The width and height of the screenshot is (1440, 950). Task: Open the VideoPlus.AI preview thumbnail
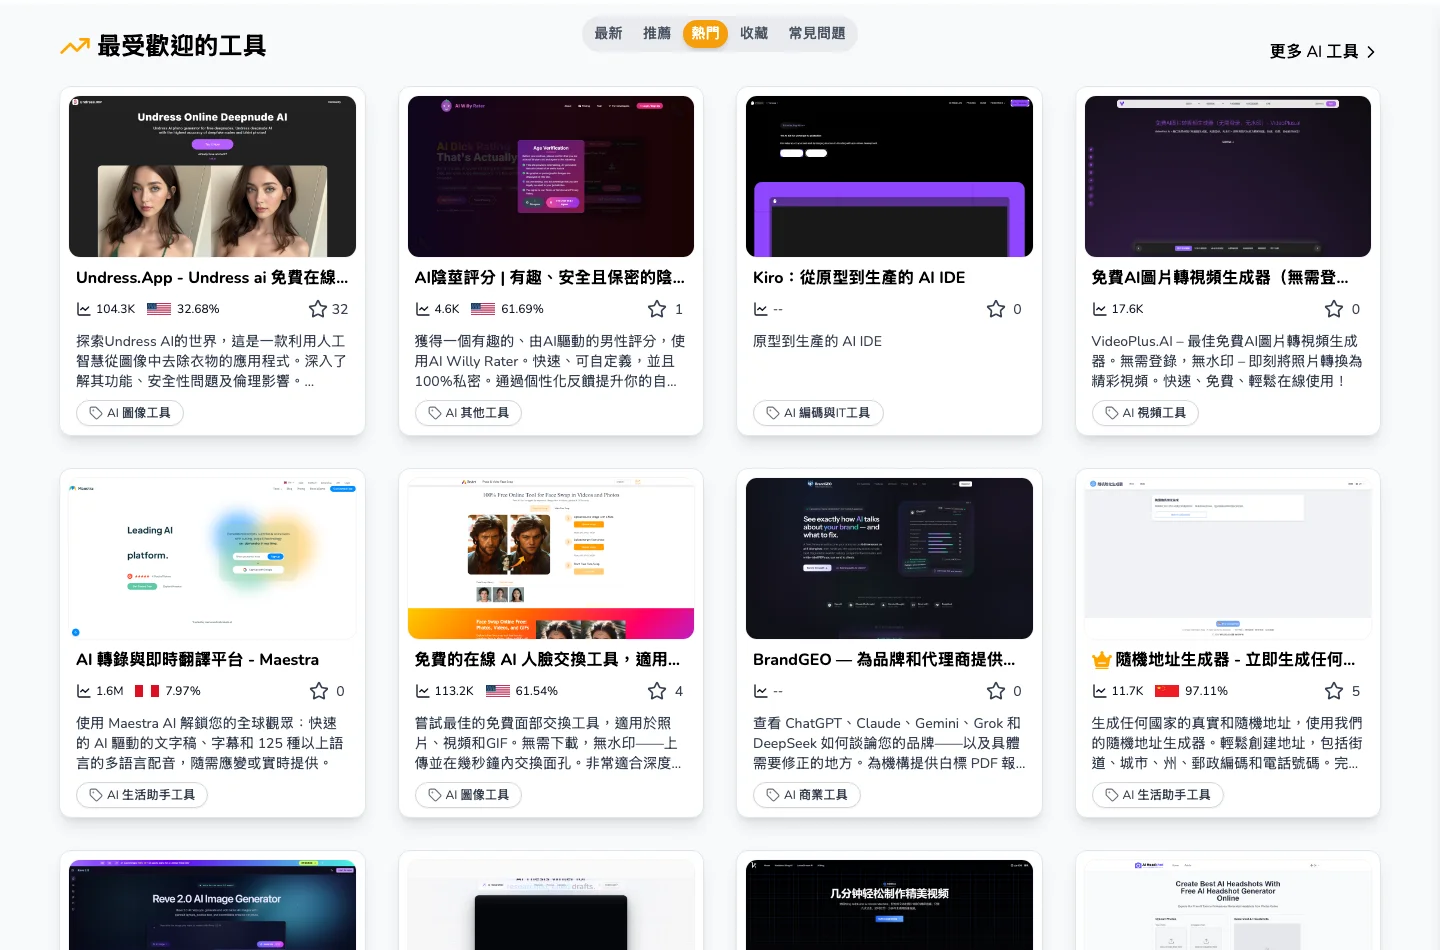point(1228,176)
